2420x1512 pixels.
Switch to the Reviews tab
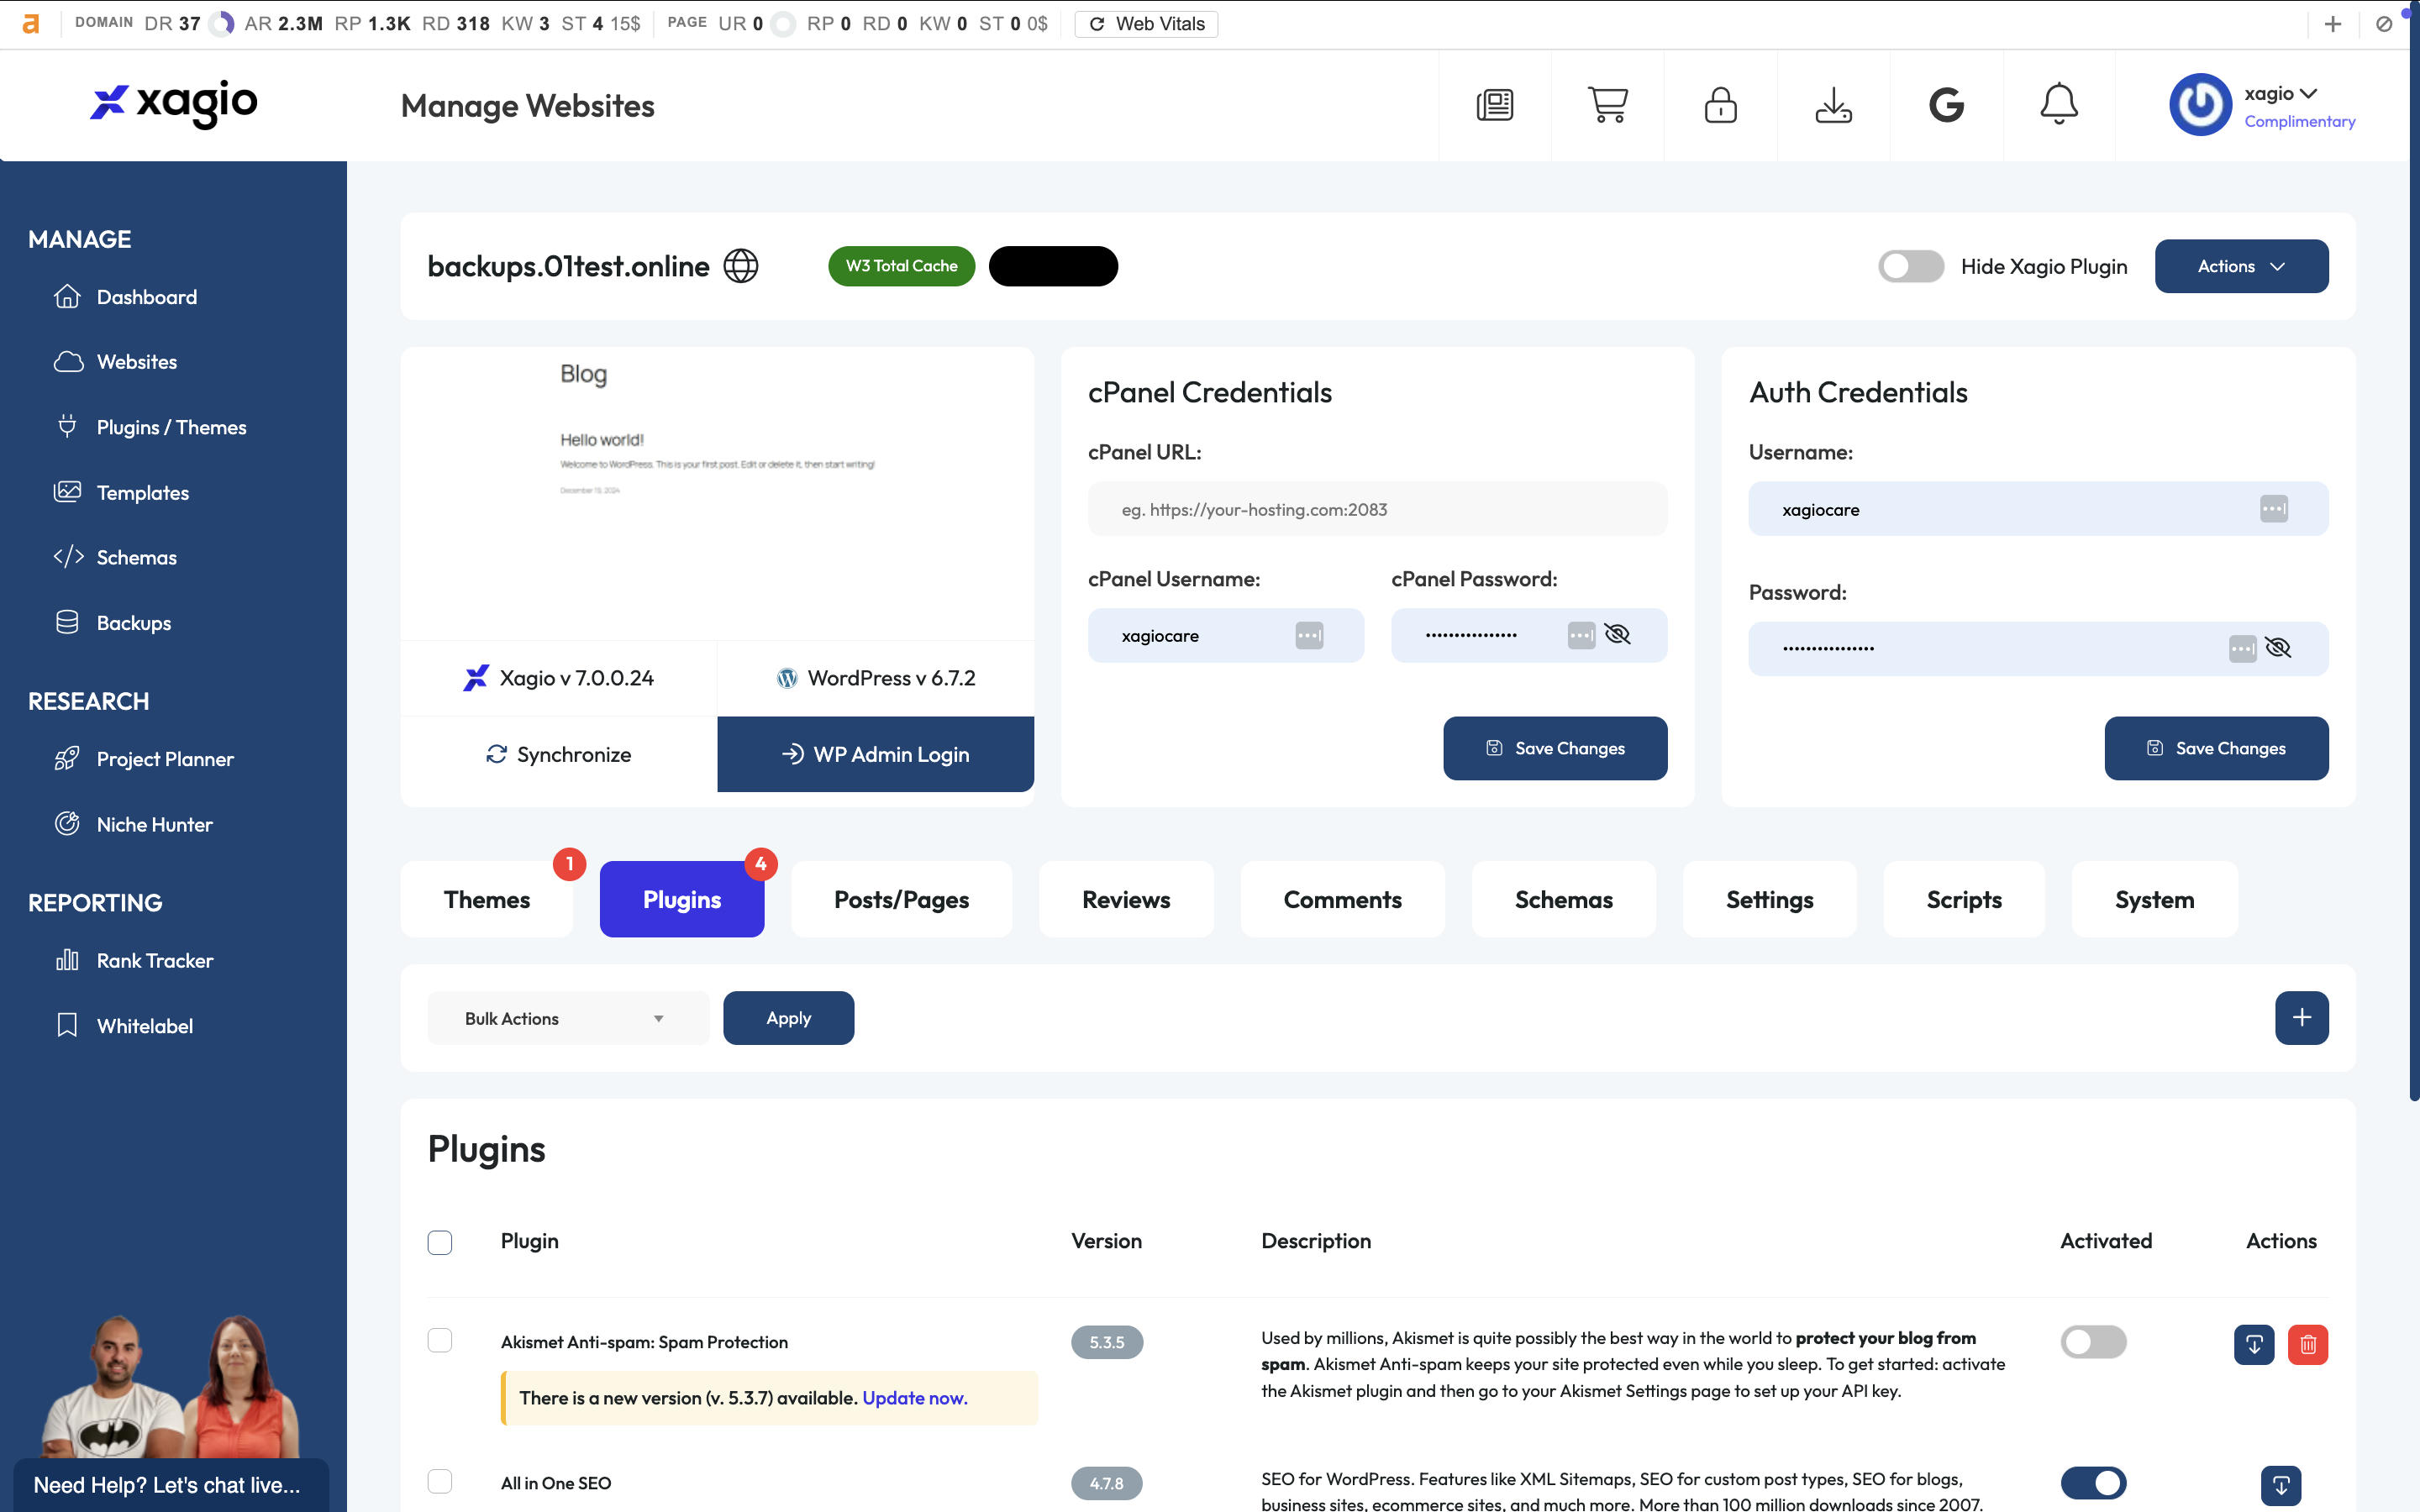[x=1126, y=899]
